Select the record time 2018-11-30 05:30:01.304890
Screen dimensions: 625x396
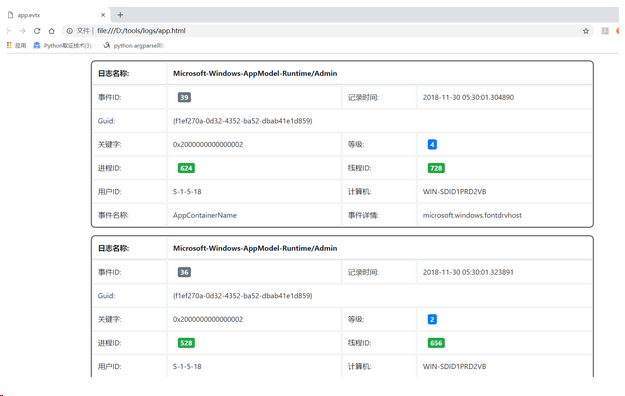[x=468, y=97]
